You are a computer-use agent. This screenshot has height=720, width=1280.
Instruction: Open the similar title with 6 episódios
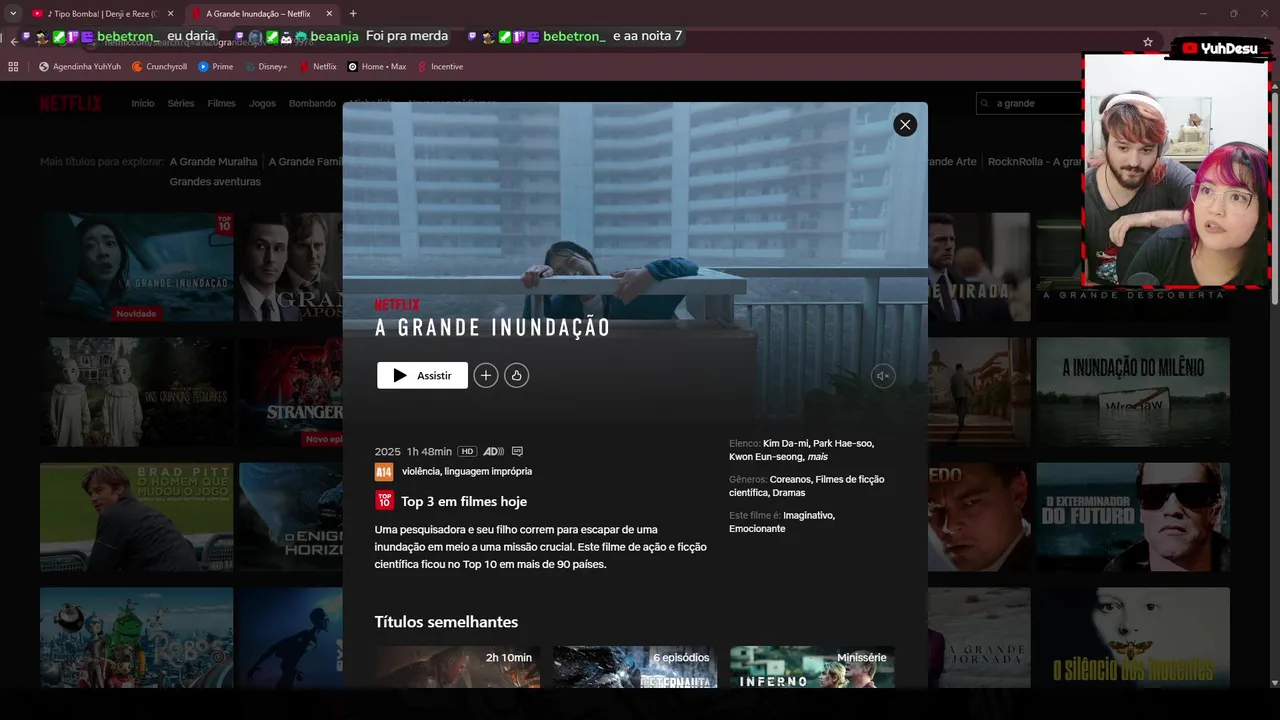(635, 667)
